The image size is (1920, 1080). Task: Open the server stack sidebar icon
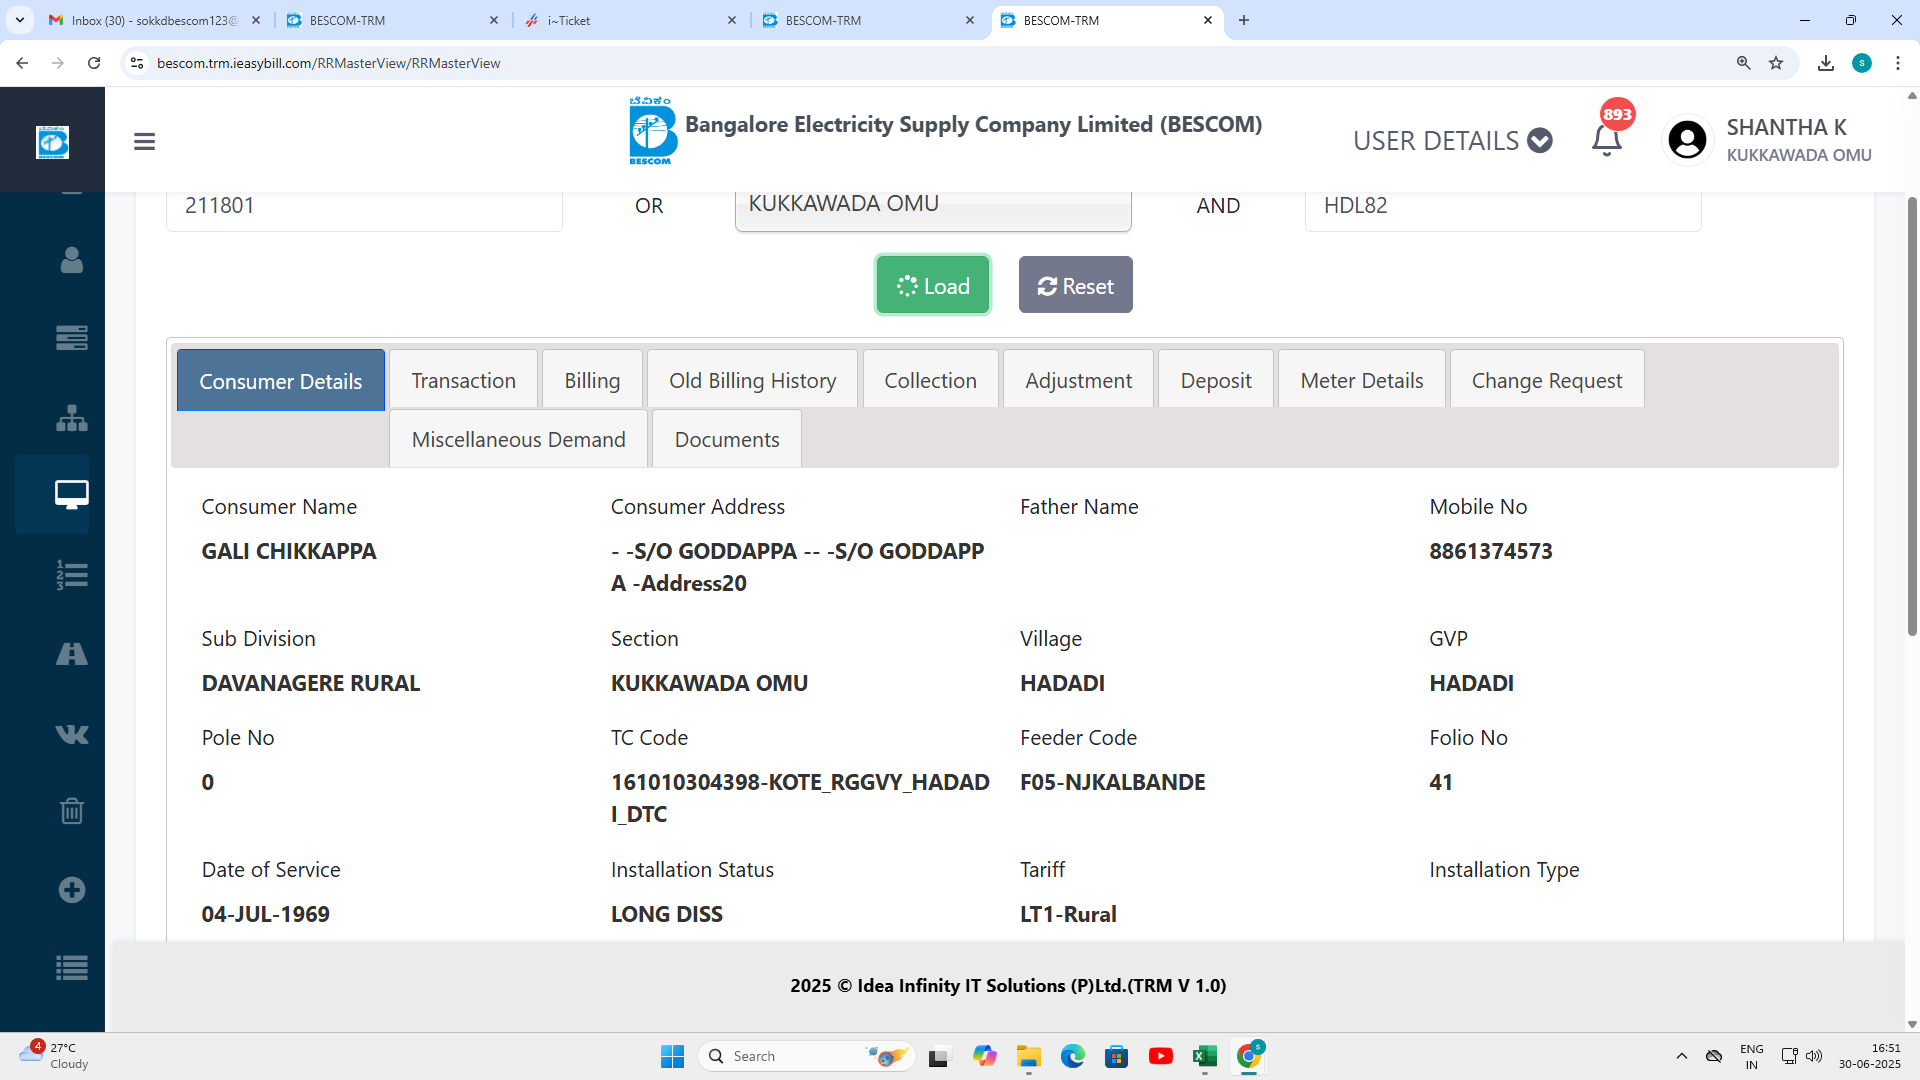click(x=71, y=338)
